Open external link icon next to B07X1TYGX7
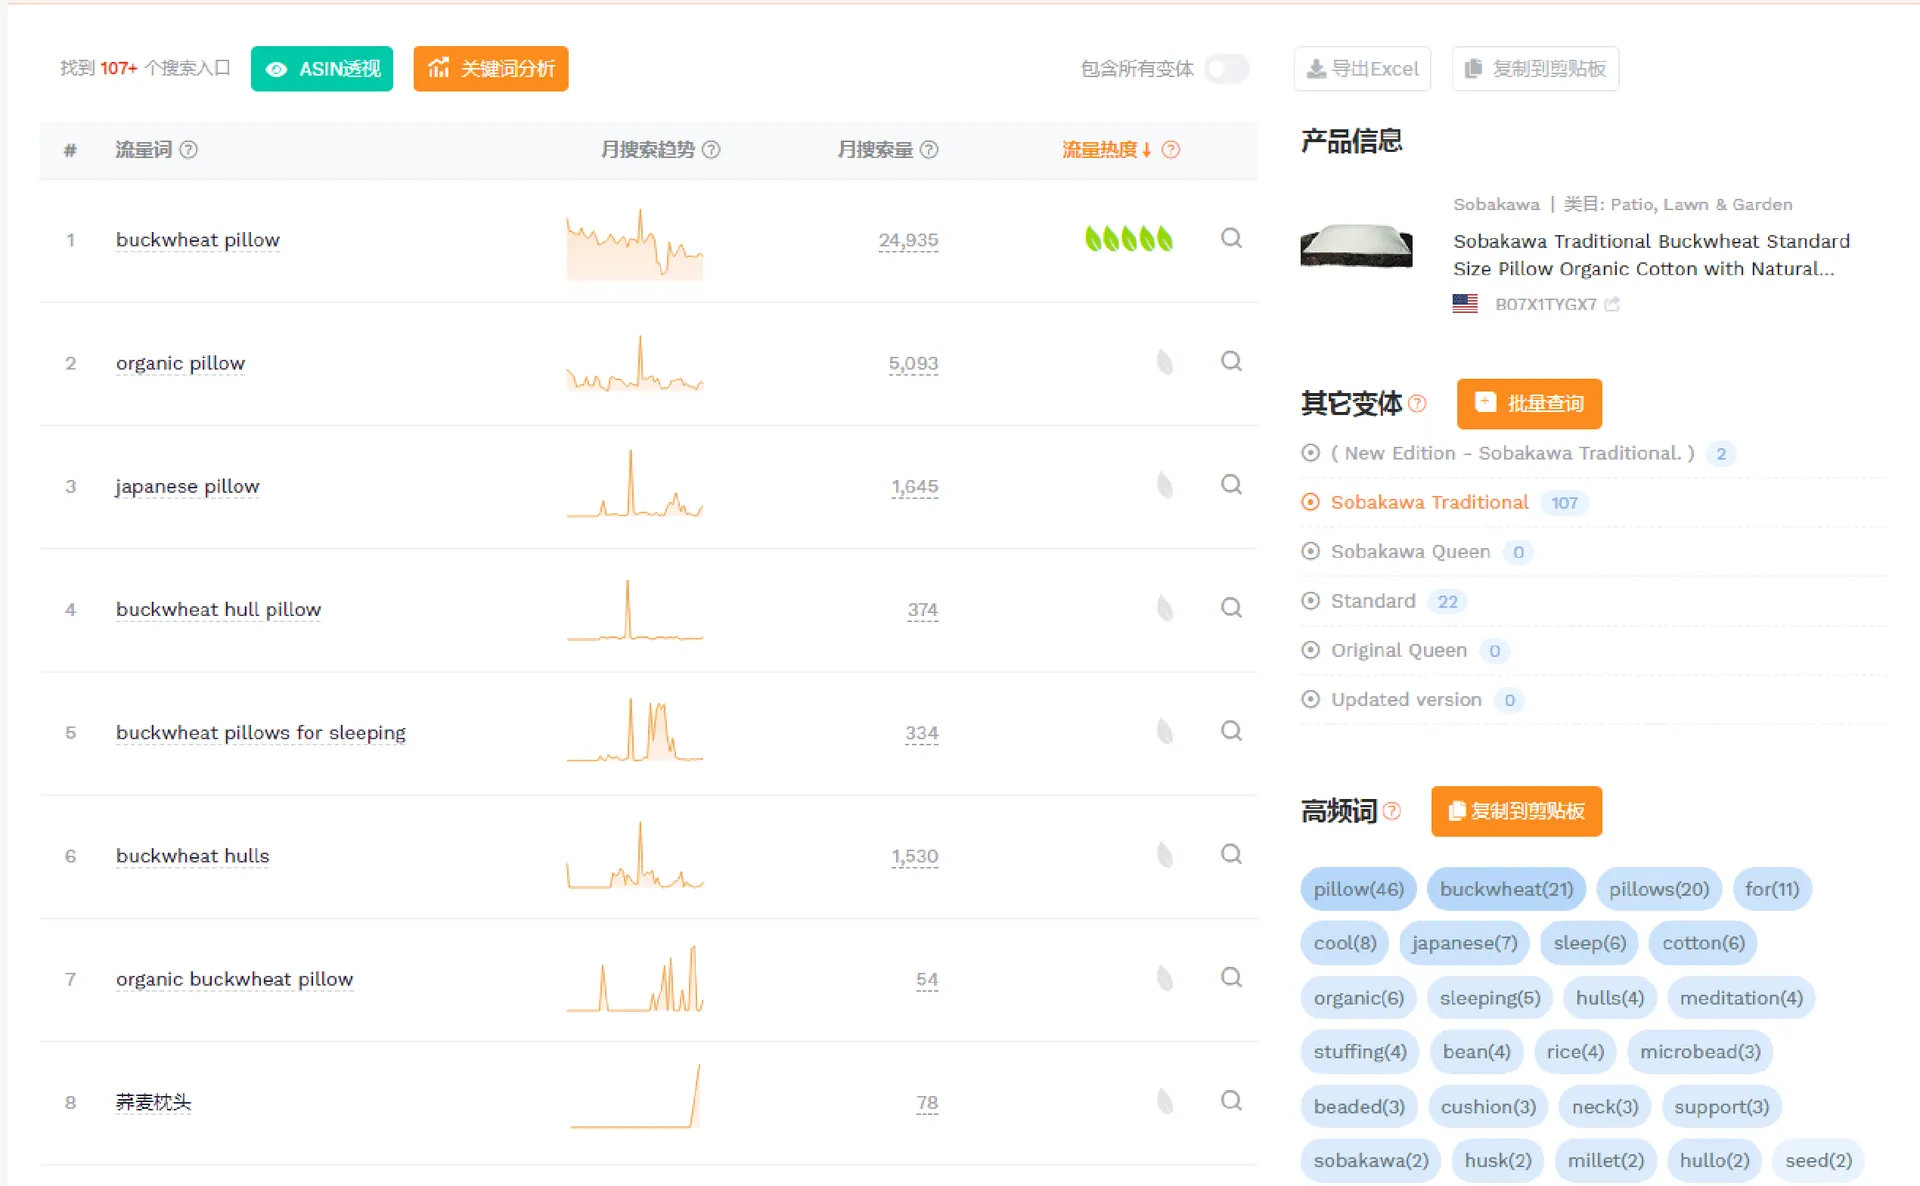 (x=1612, y=304)
